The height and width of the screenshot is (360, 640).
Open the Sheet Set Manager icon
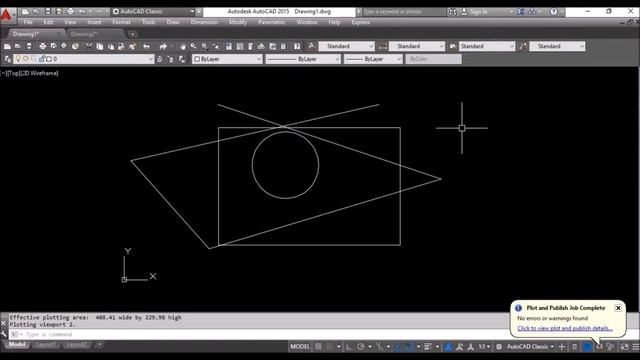pos(261,47)
